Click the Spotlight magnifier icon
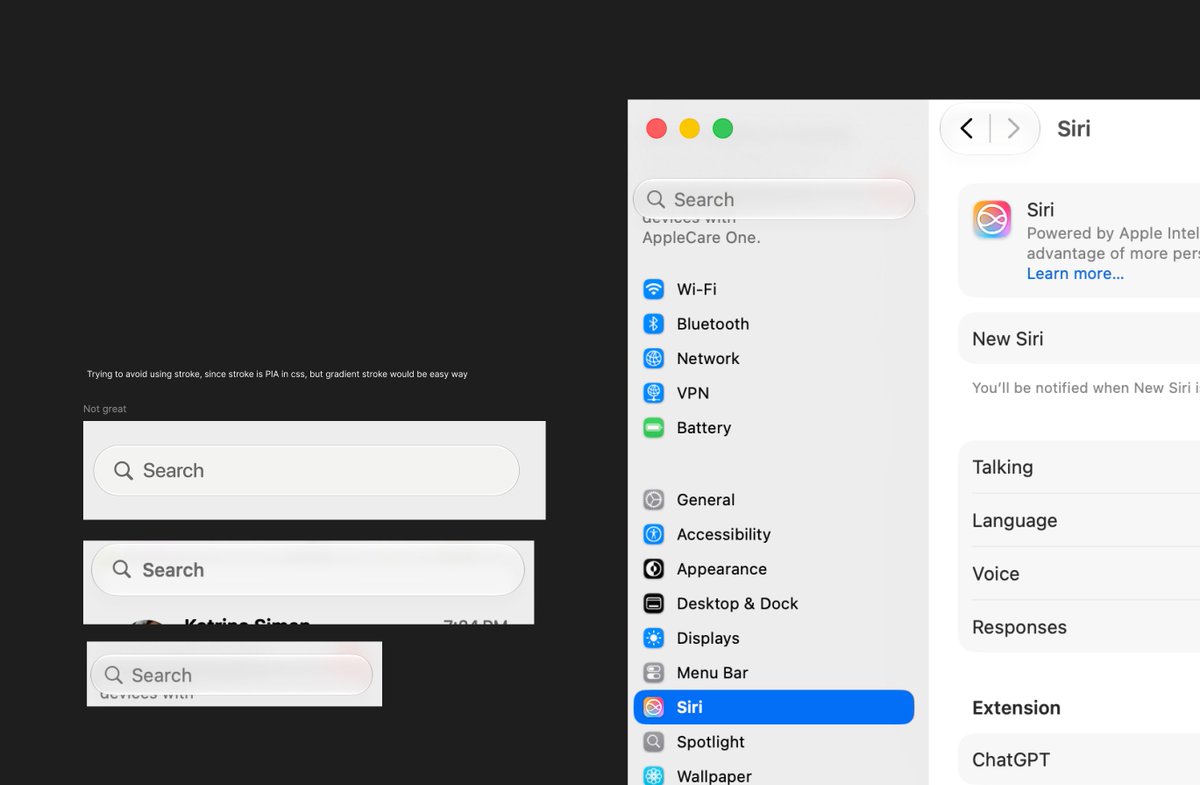 click(654, 742)
